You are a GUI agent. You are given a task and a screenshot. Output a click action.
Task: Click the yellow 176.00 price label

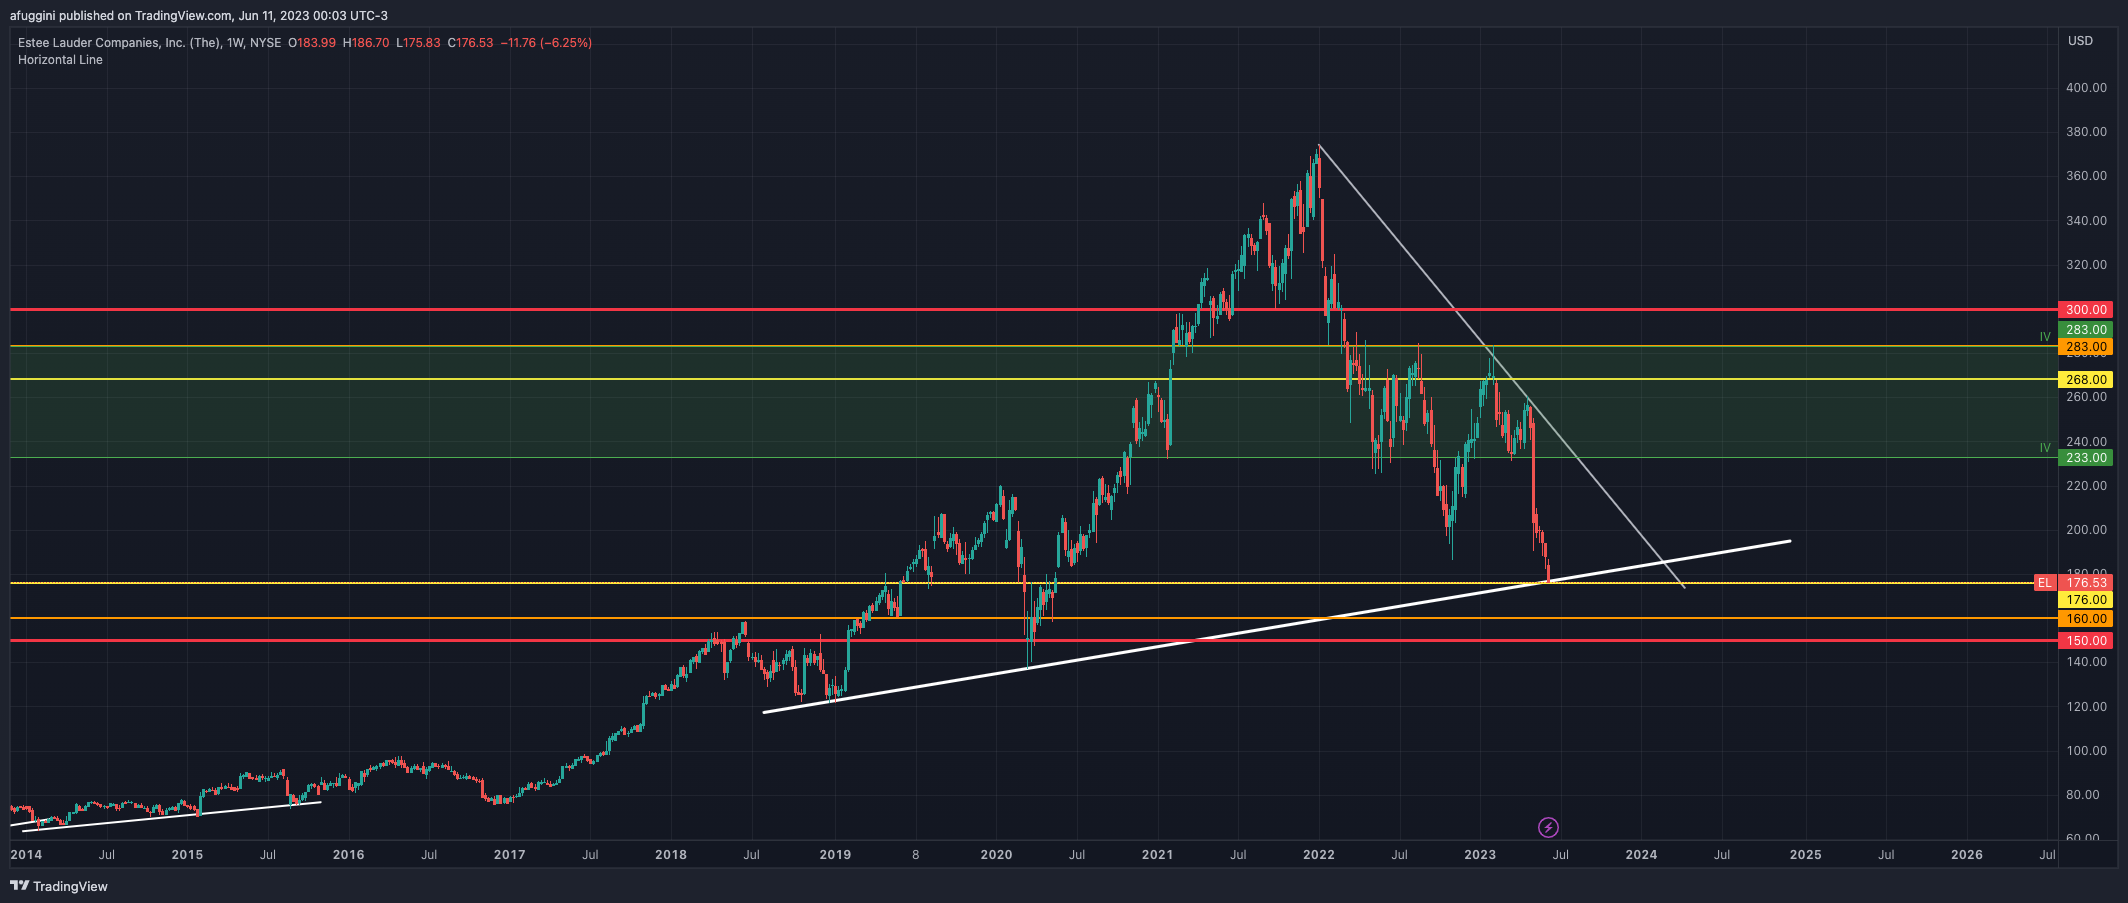(x=2086, y=600)
